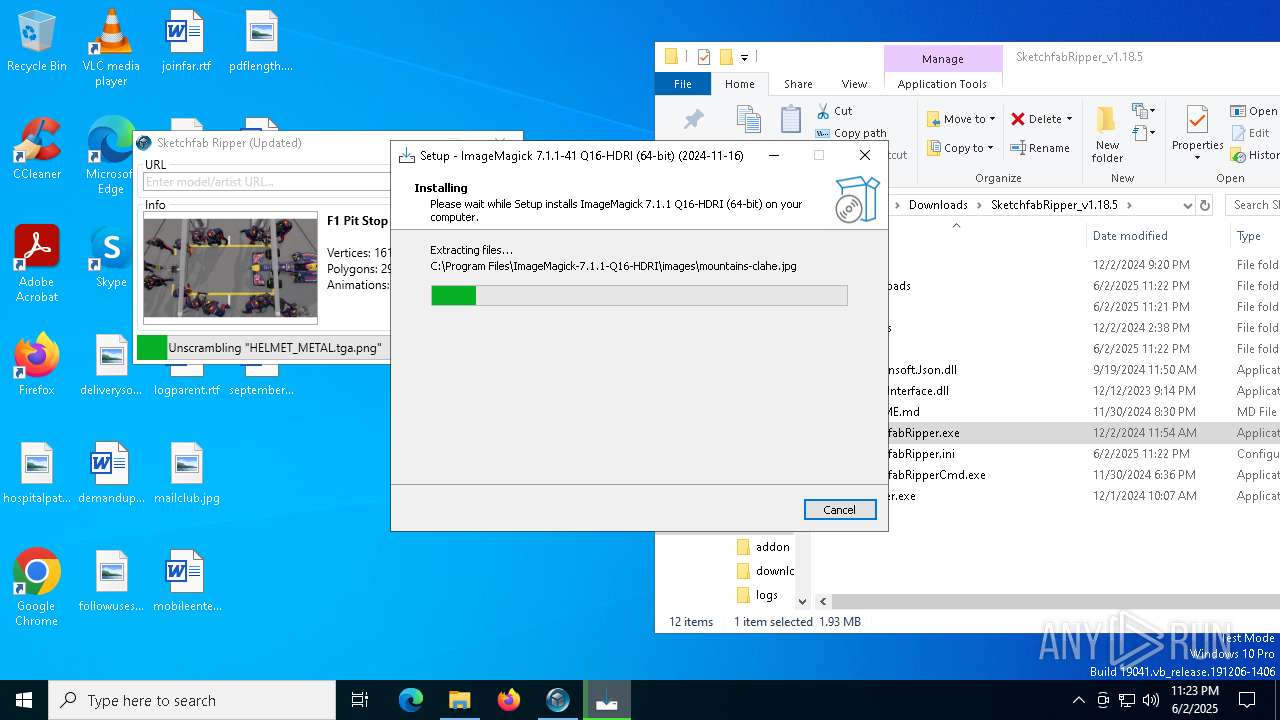Viewport: 1280px width, 720px height.
Task: Open Microsoft Edge from the taskbar
Action: pos(411,700)
